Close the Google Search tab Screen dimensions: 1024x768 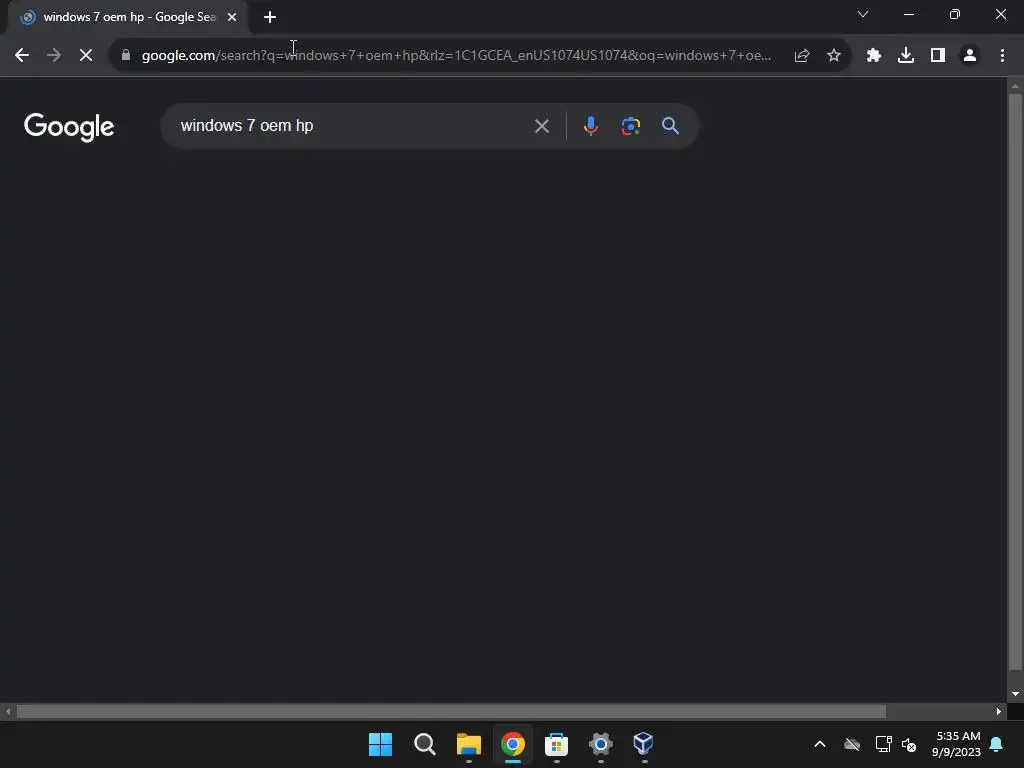tap(232, 18)
